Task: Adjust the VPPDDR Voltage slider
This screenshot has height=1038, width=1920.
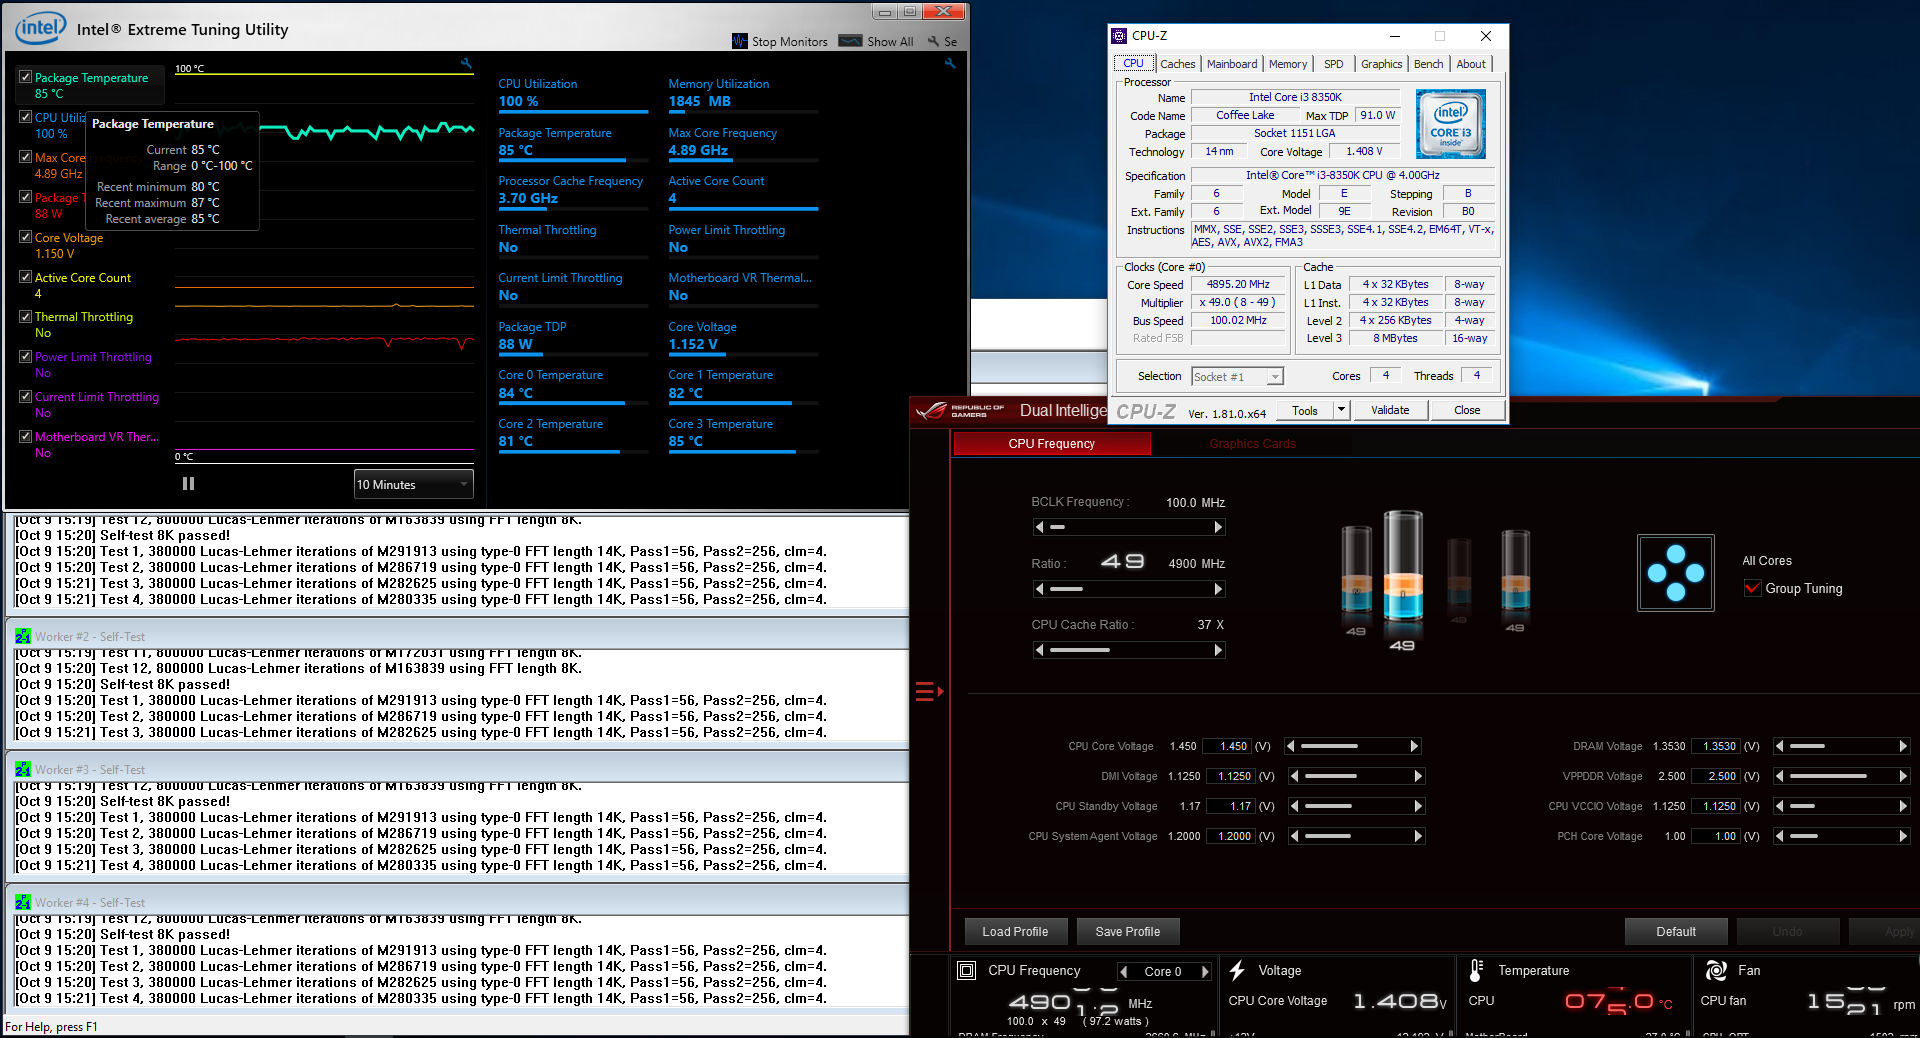Action: (x=1843, y=776)
